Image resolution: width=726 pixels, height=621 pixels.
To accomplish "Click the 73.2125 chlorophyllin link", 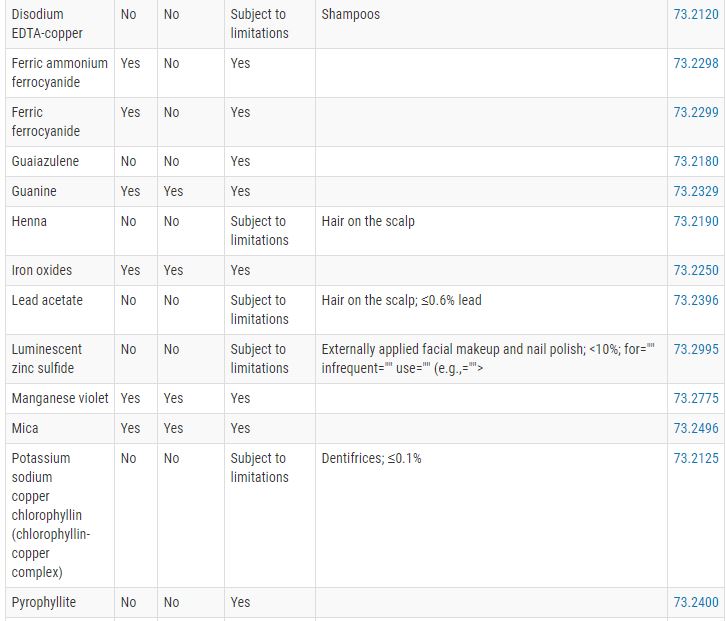I will pos(696,458).
